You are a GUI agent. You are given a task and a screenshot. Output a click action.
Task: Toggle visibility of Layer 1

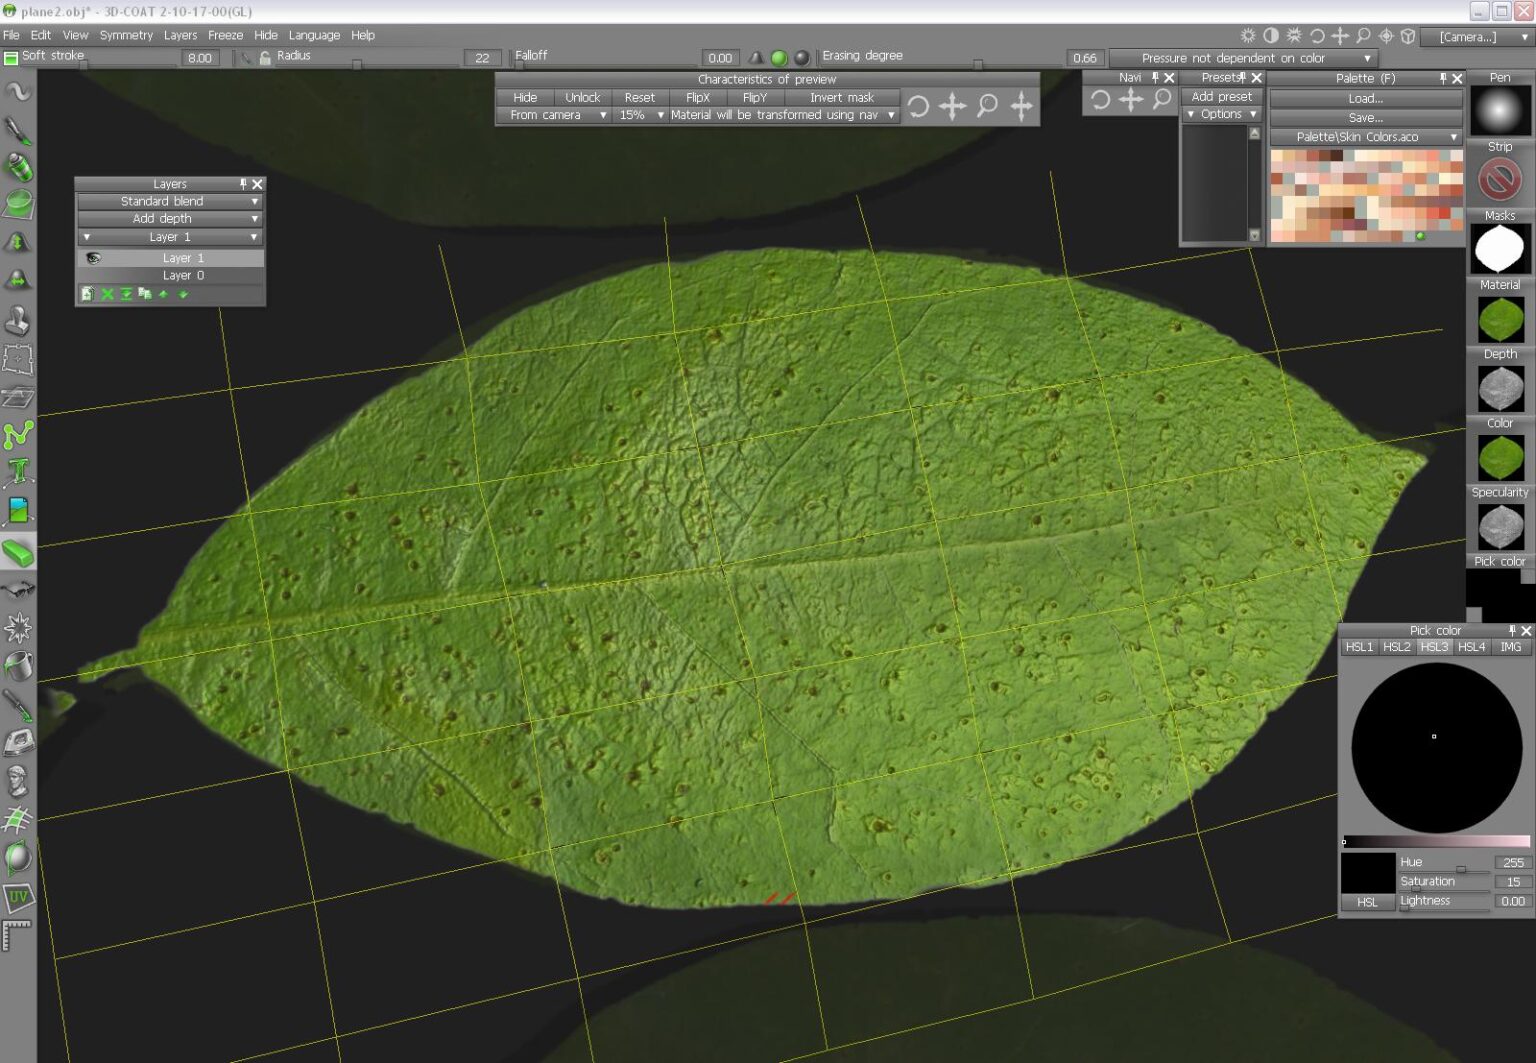93,257
